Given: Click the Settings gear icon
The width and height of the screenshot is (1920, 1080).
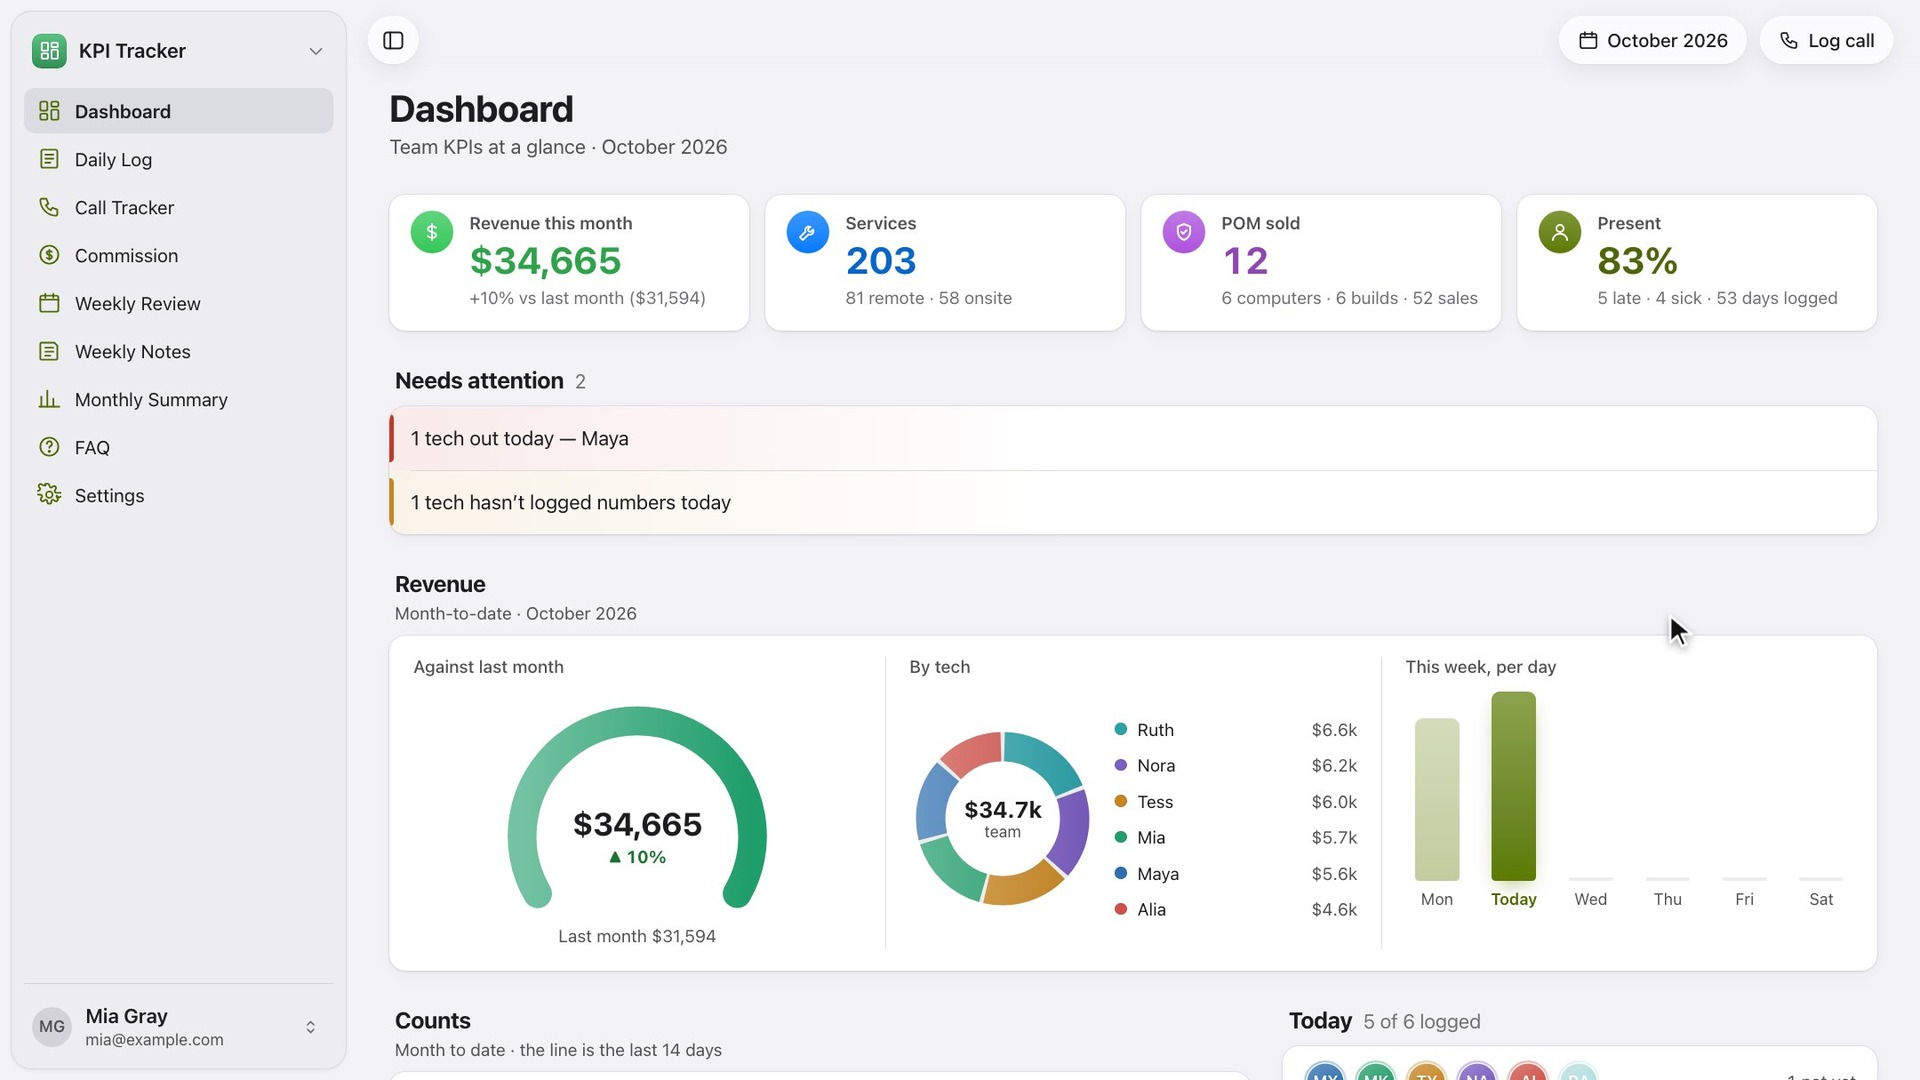Looking at the screenshot, I should click(x=49, y=495).
